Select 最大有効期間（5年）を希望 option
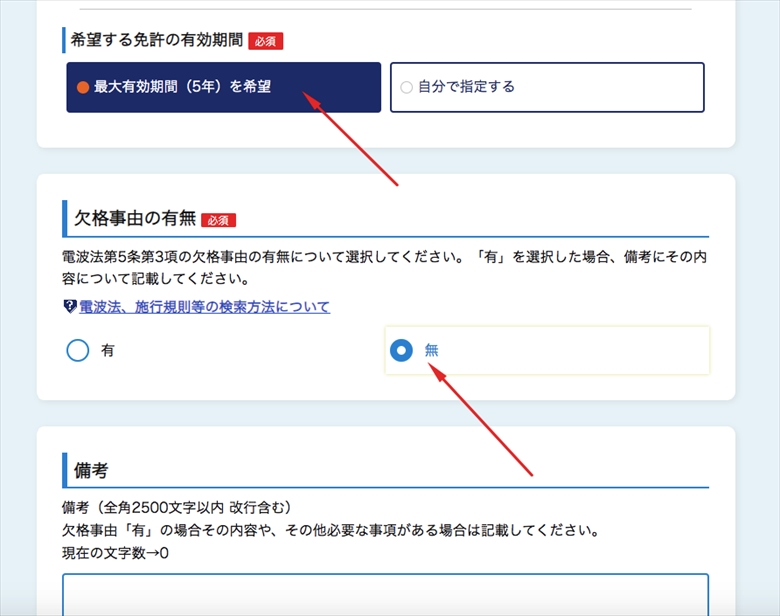 [223, 87]
